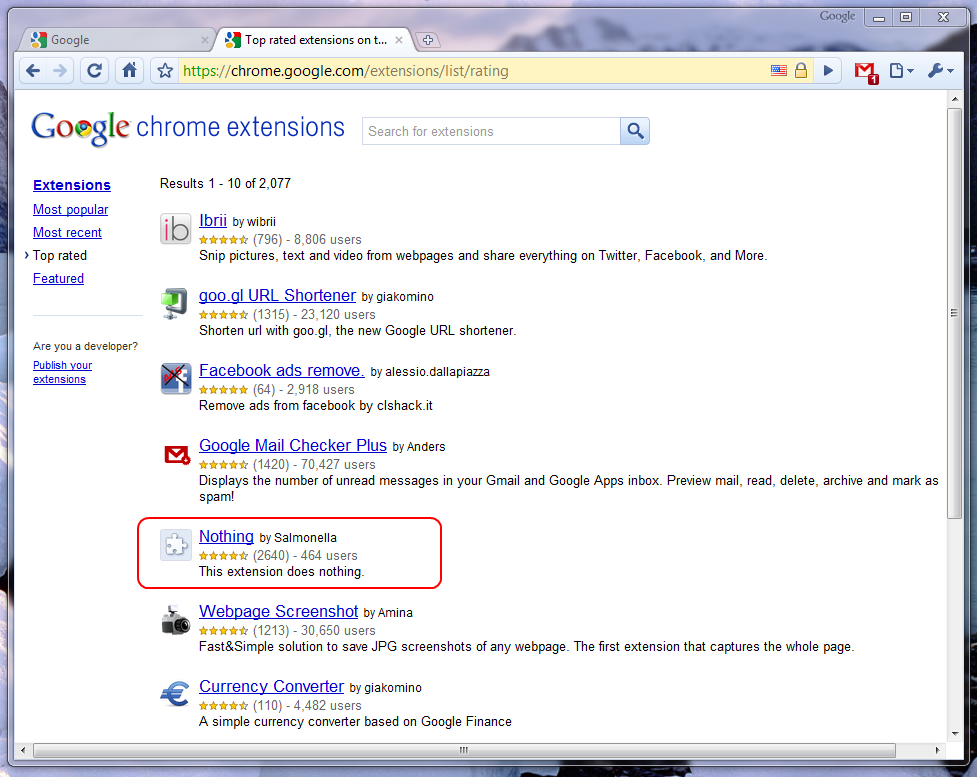Image resolution: width=977 pixels, height=777 pixels.
Task: Click "by Salmonella" author text
Action: (298, 538)
